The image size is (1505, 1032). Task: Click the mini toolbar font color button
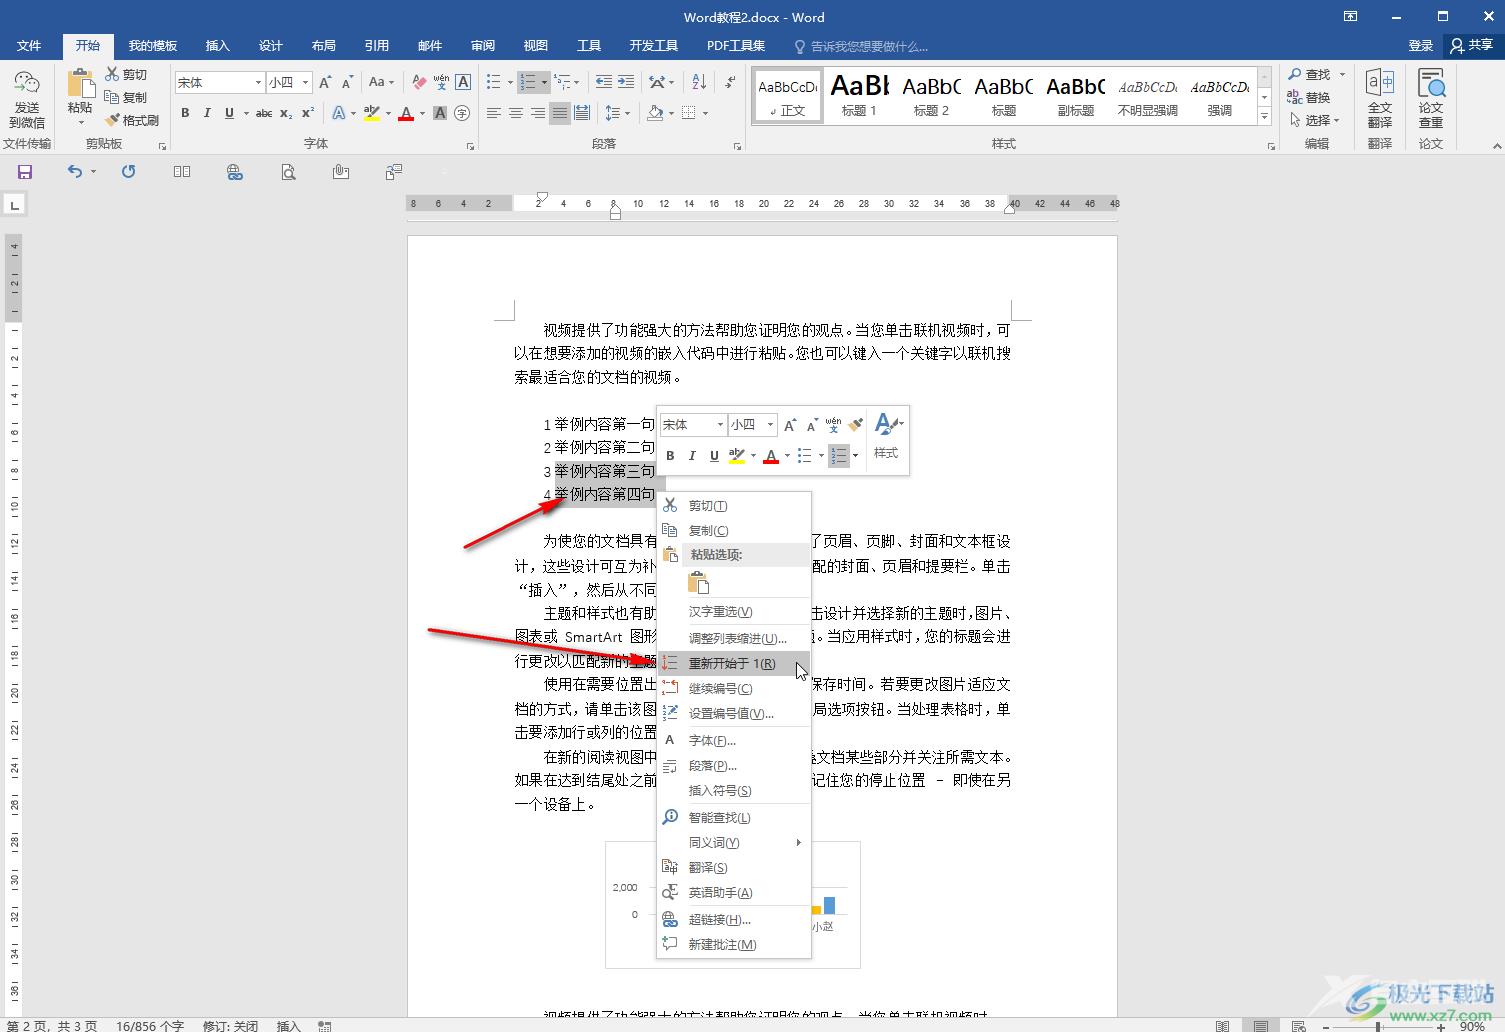point(771,455)
